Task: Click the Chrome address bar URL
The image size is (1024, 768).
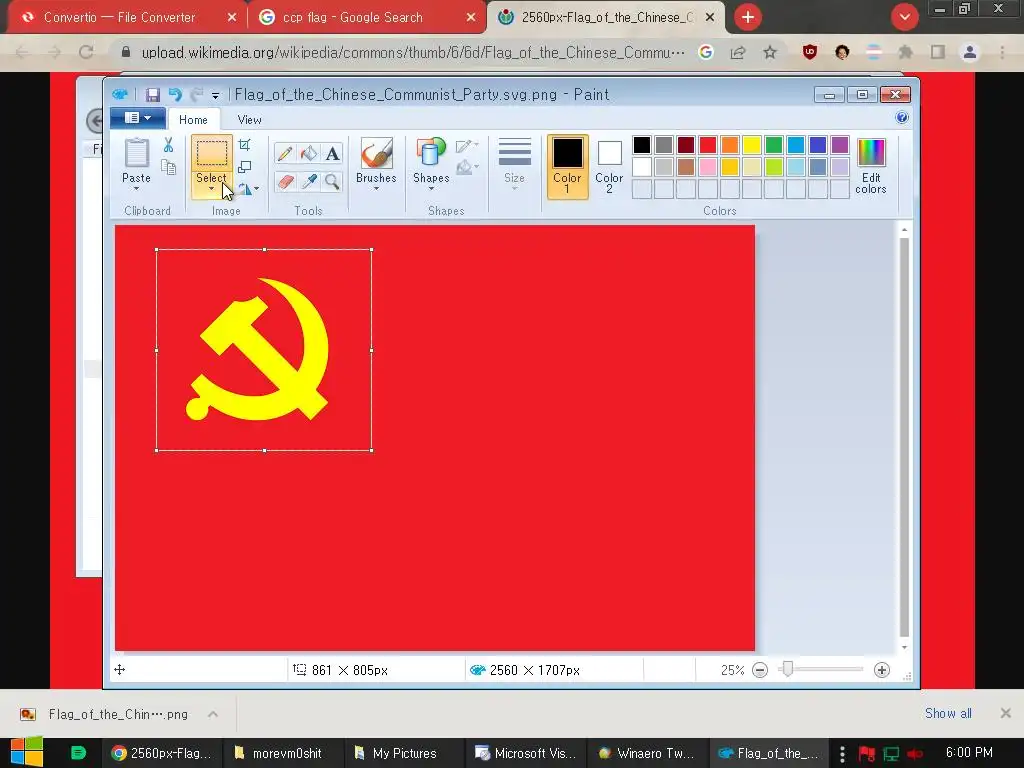Action: pyautogui.click(x=413, y=52)
